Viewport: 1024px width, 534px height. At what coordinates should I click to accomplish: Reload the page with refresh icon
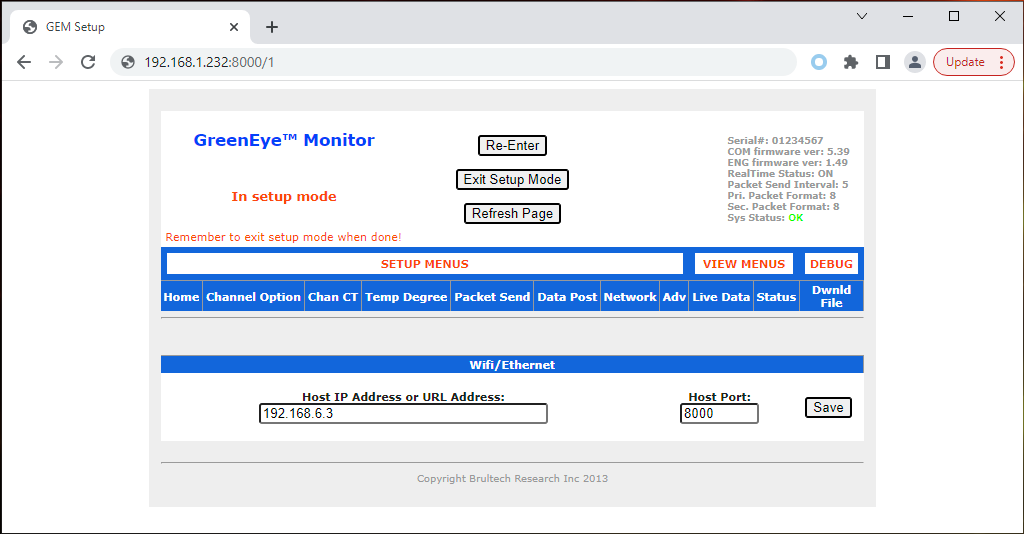coord(88,62)
